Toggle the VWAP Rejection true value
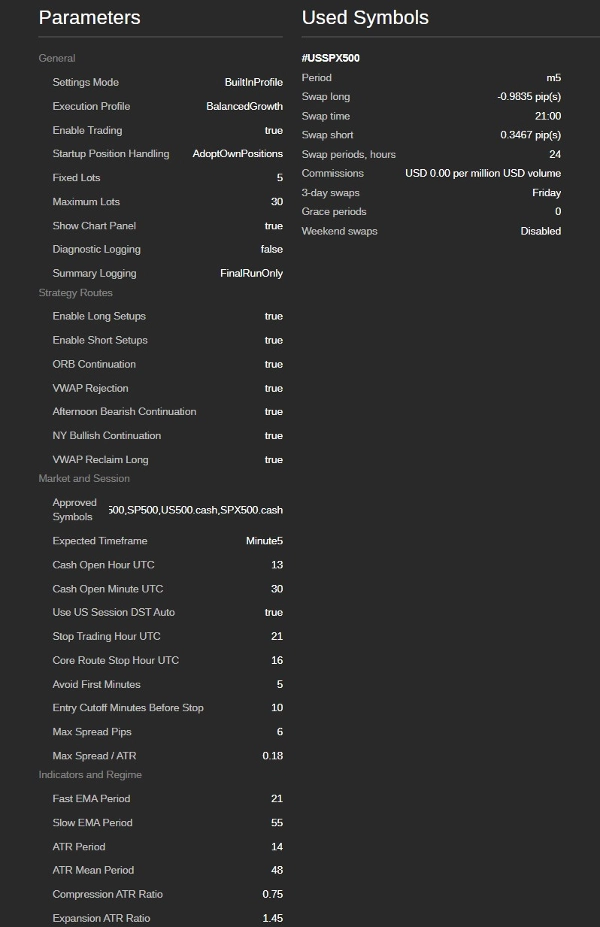 pos(274,388)
